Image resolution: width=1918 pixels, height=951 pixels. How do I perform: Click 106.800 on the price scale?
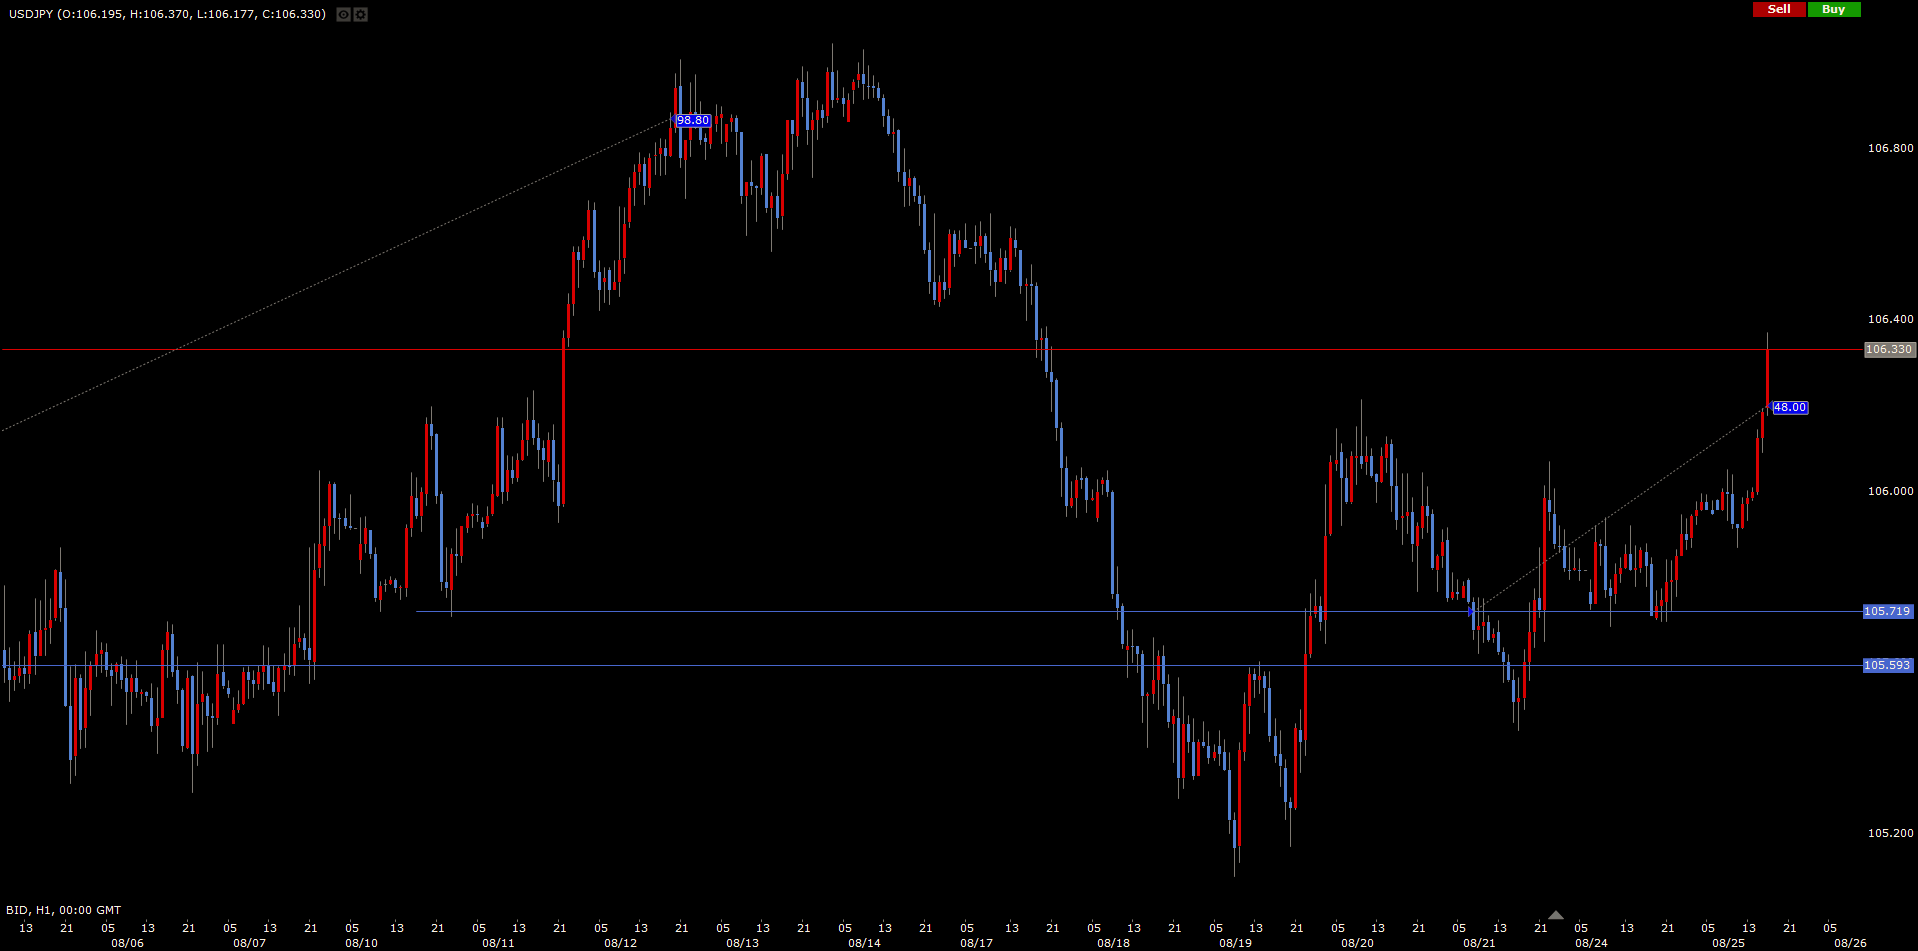pos(1890,148)
